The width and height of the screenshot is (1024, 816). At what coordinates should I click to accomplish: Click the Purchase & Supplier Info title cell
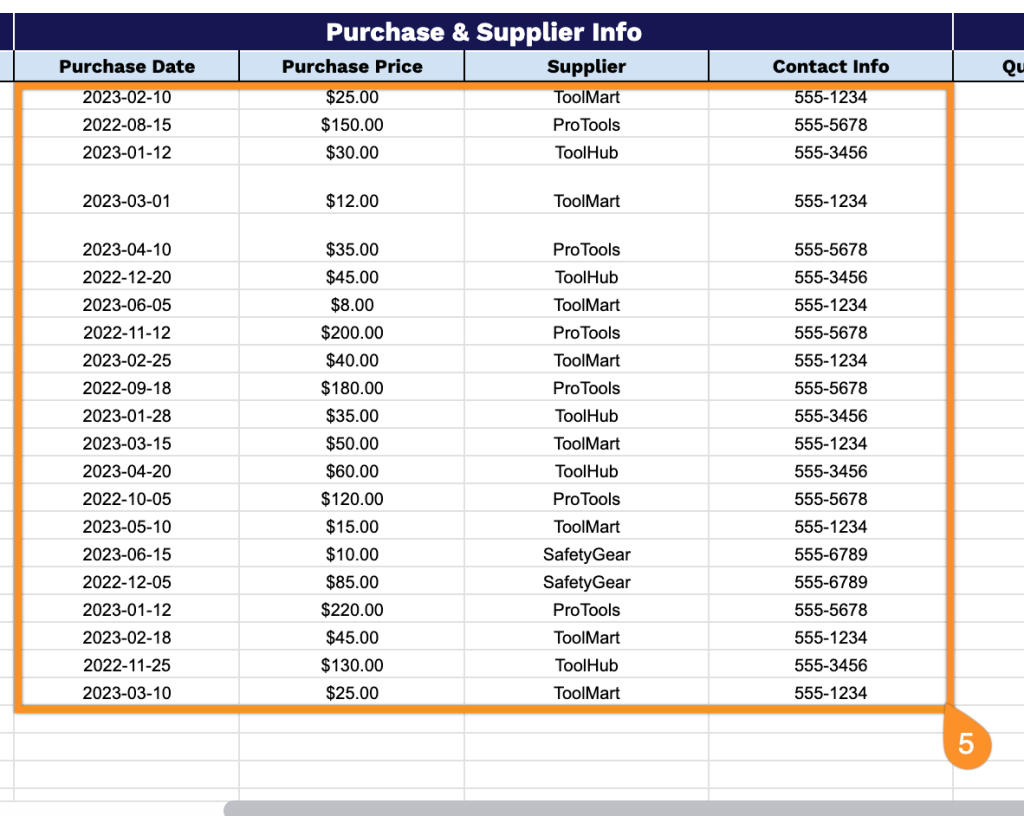tap(483, 32)
